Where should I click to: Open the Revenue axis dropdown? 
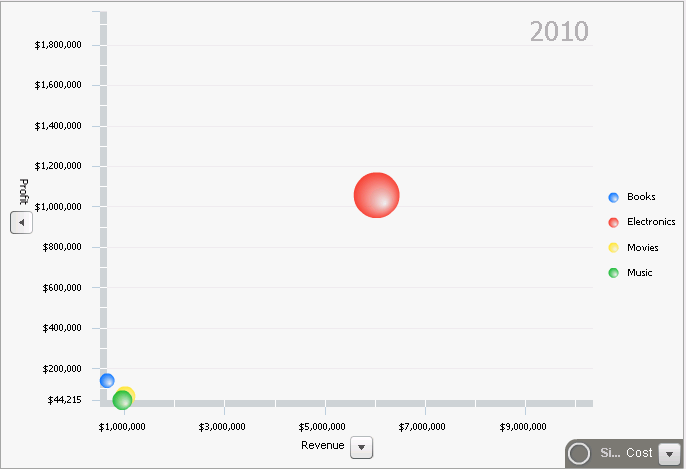click(x=361, y=447)
